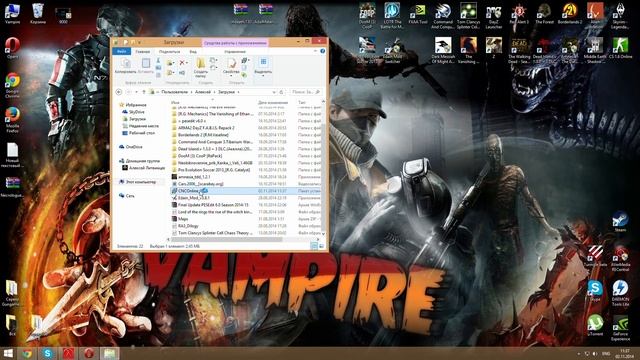Screen dimensions: 640x360
Task: Switch to Large icons view in status bar
Action: (x=322, y=246)
